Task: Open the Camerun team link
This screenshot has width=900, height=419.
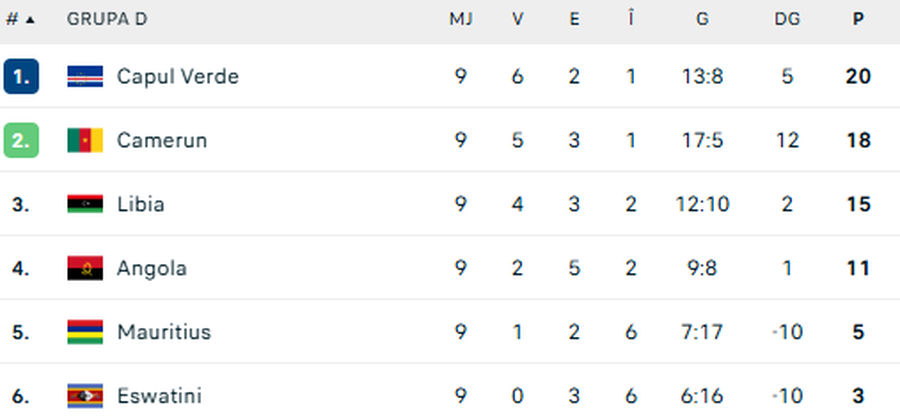Action: (162, 140)
